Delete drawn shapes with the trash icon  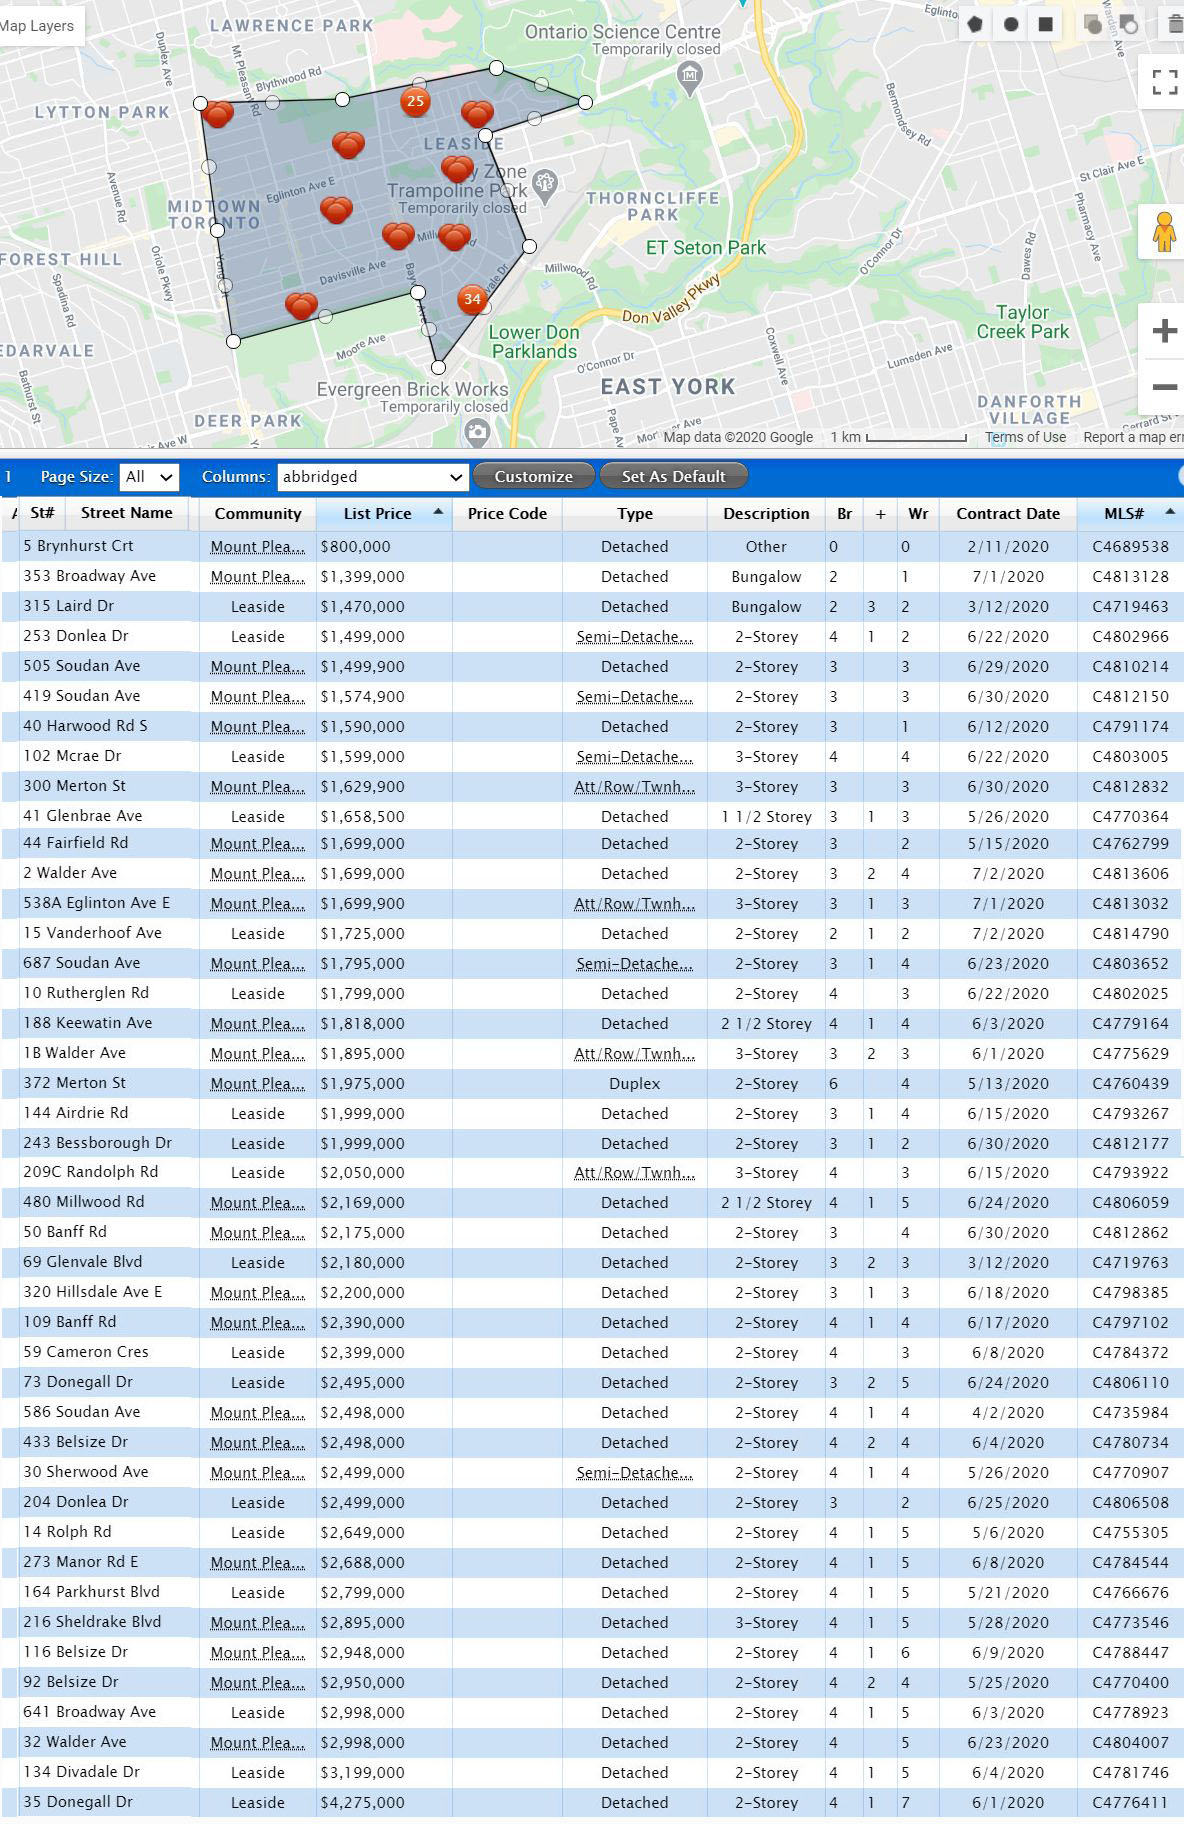pos(1176,24)
